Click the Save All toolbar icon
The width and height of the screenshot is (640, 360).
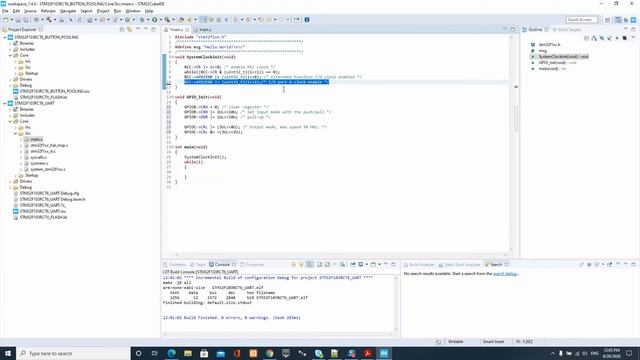click(26, 20)
